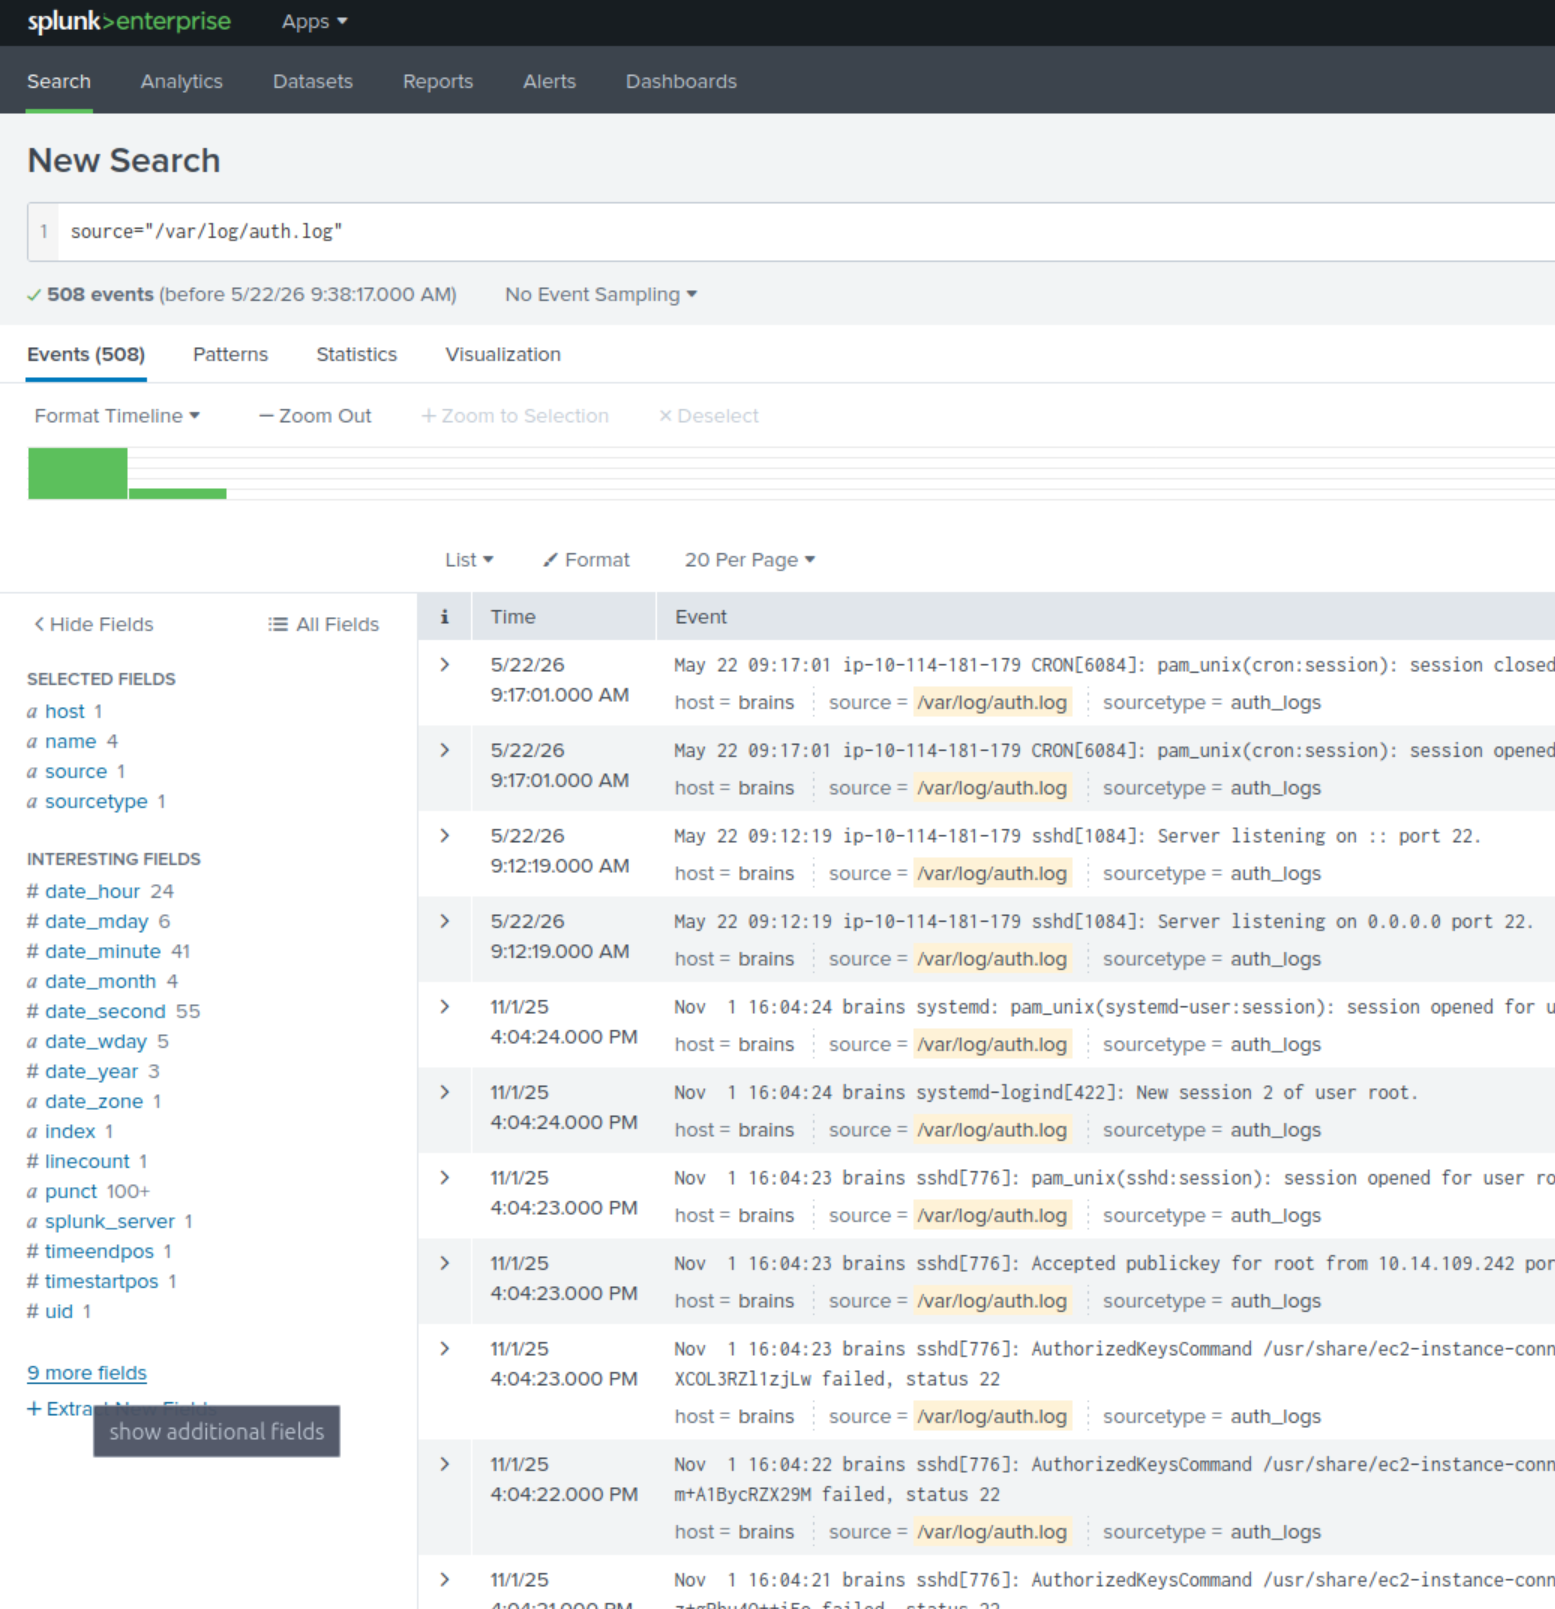
Task: Open the timeendpos interesting field
Action: 99,1251
